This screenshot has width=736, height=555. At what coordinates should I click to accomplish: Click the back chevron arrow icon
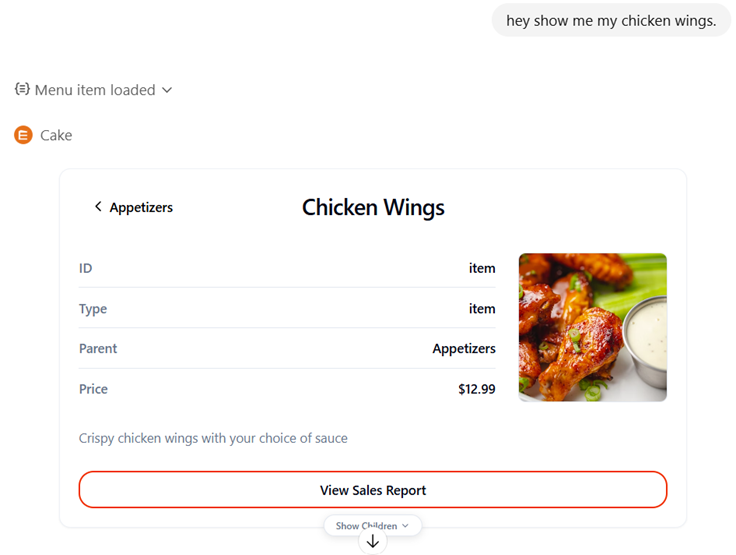98,207
